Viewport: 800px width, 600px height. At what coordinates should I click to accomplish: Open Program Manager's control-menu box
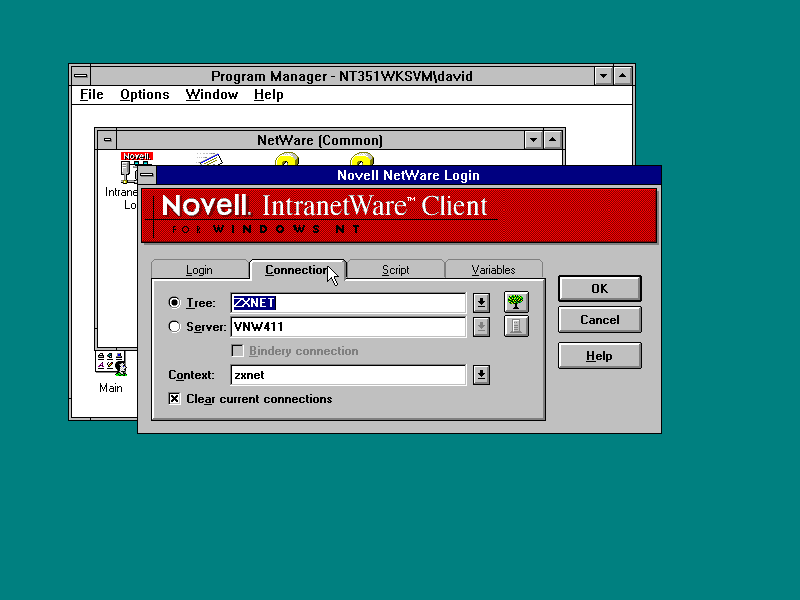[x=80, y=76]
